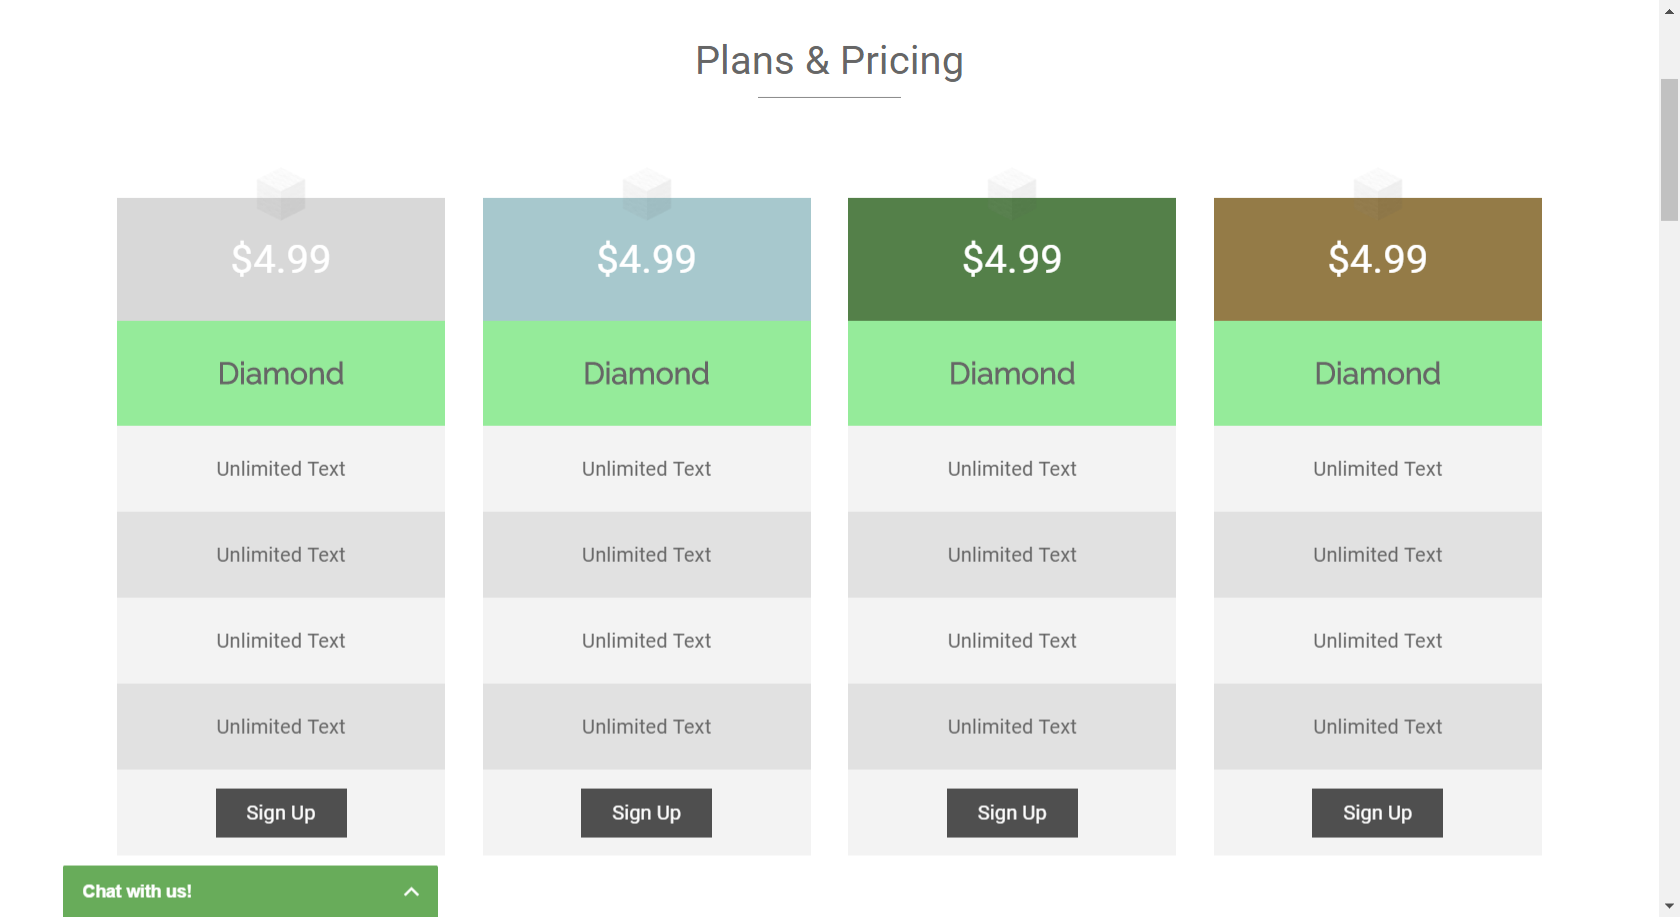Click the cube icon above the brown plan

click(1378, 194)
